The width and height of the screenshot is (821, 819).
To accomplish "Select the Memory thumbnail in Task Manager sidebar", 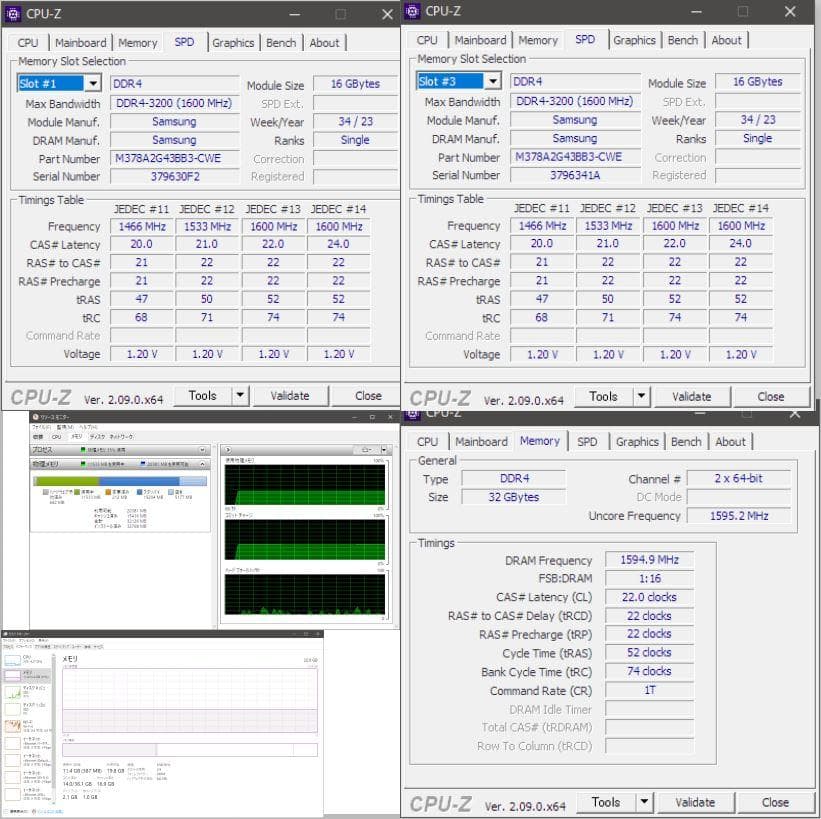I will pos(12,675).
